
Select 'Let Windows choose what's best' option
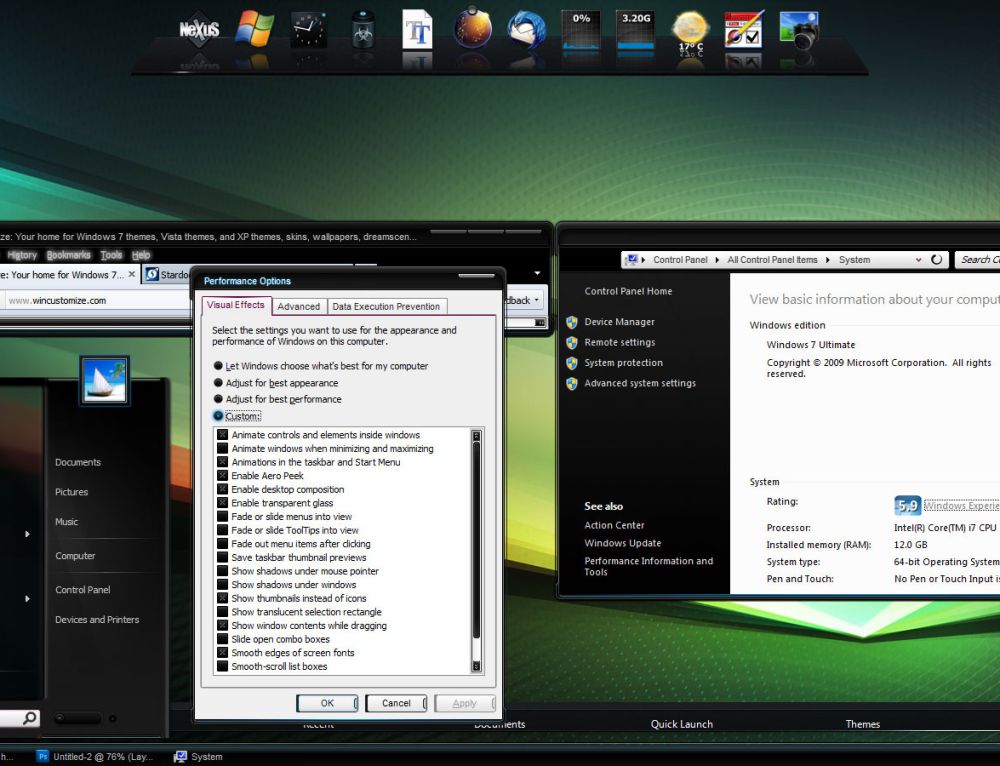219,366
